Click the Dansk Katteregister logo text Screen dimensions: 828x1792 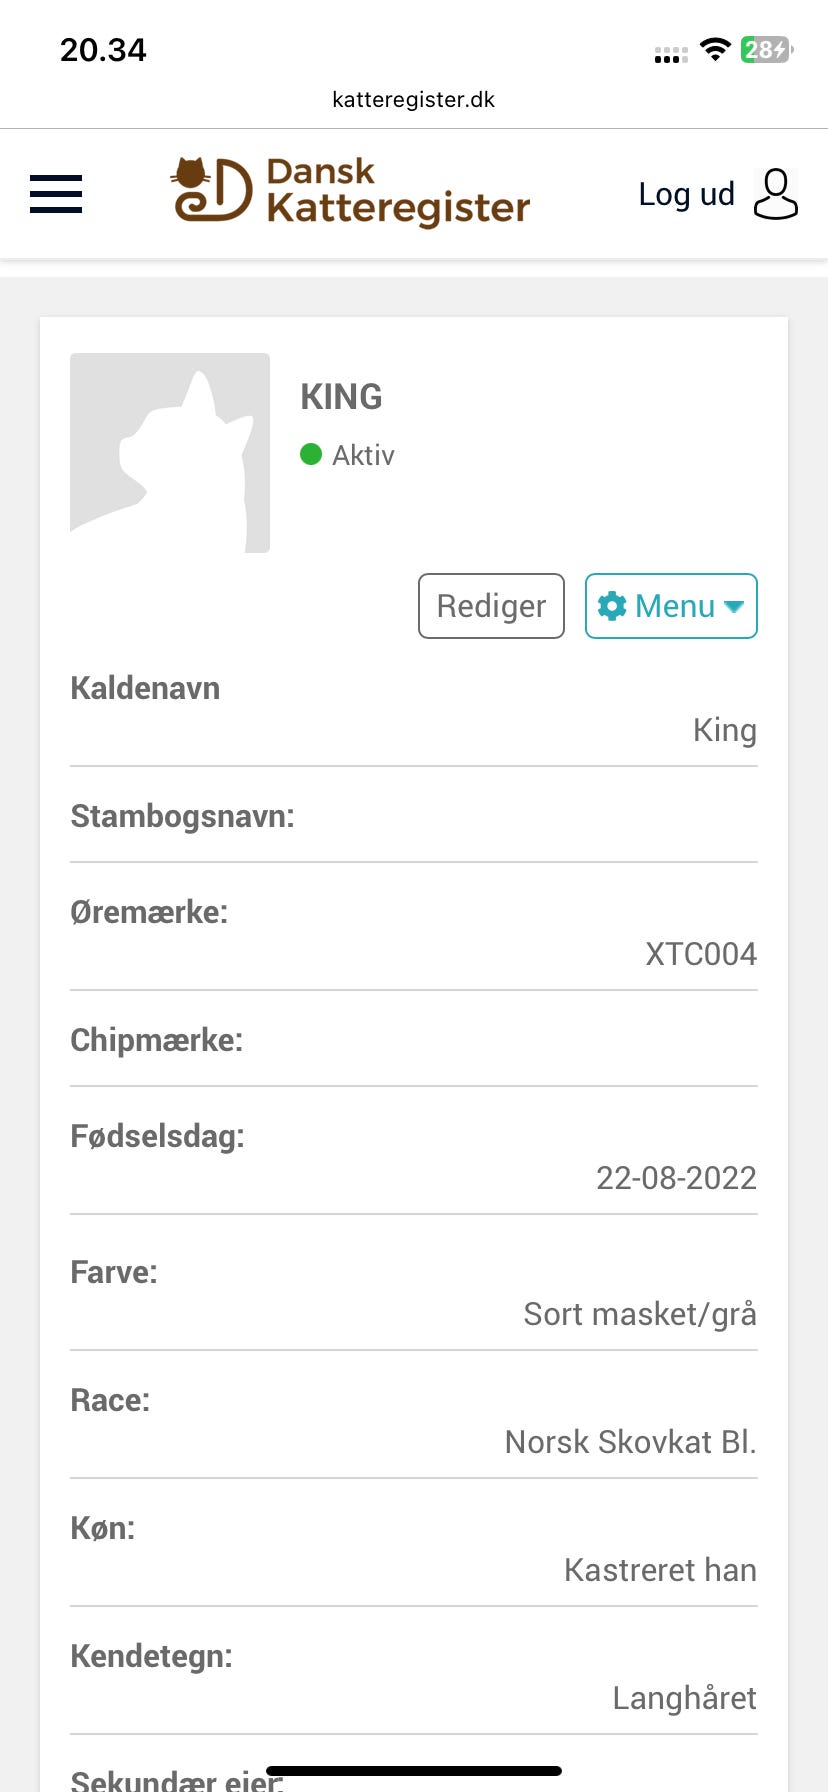point(397,191)
